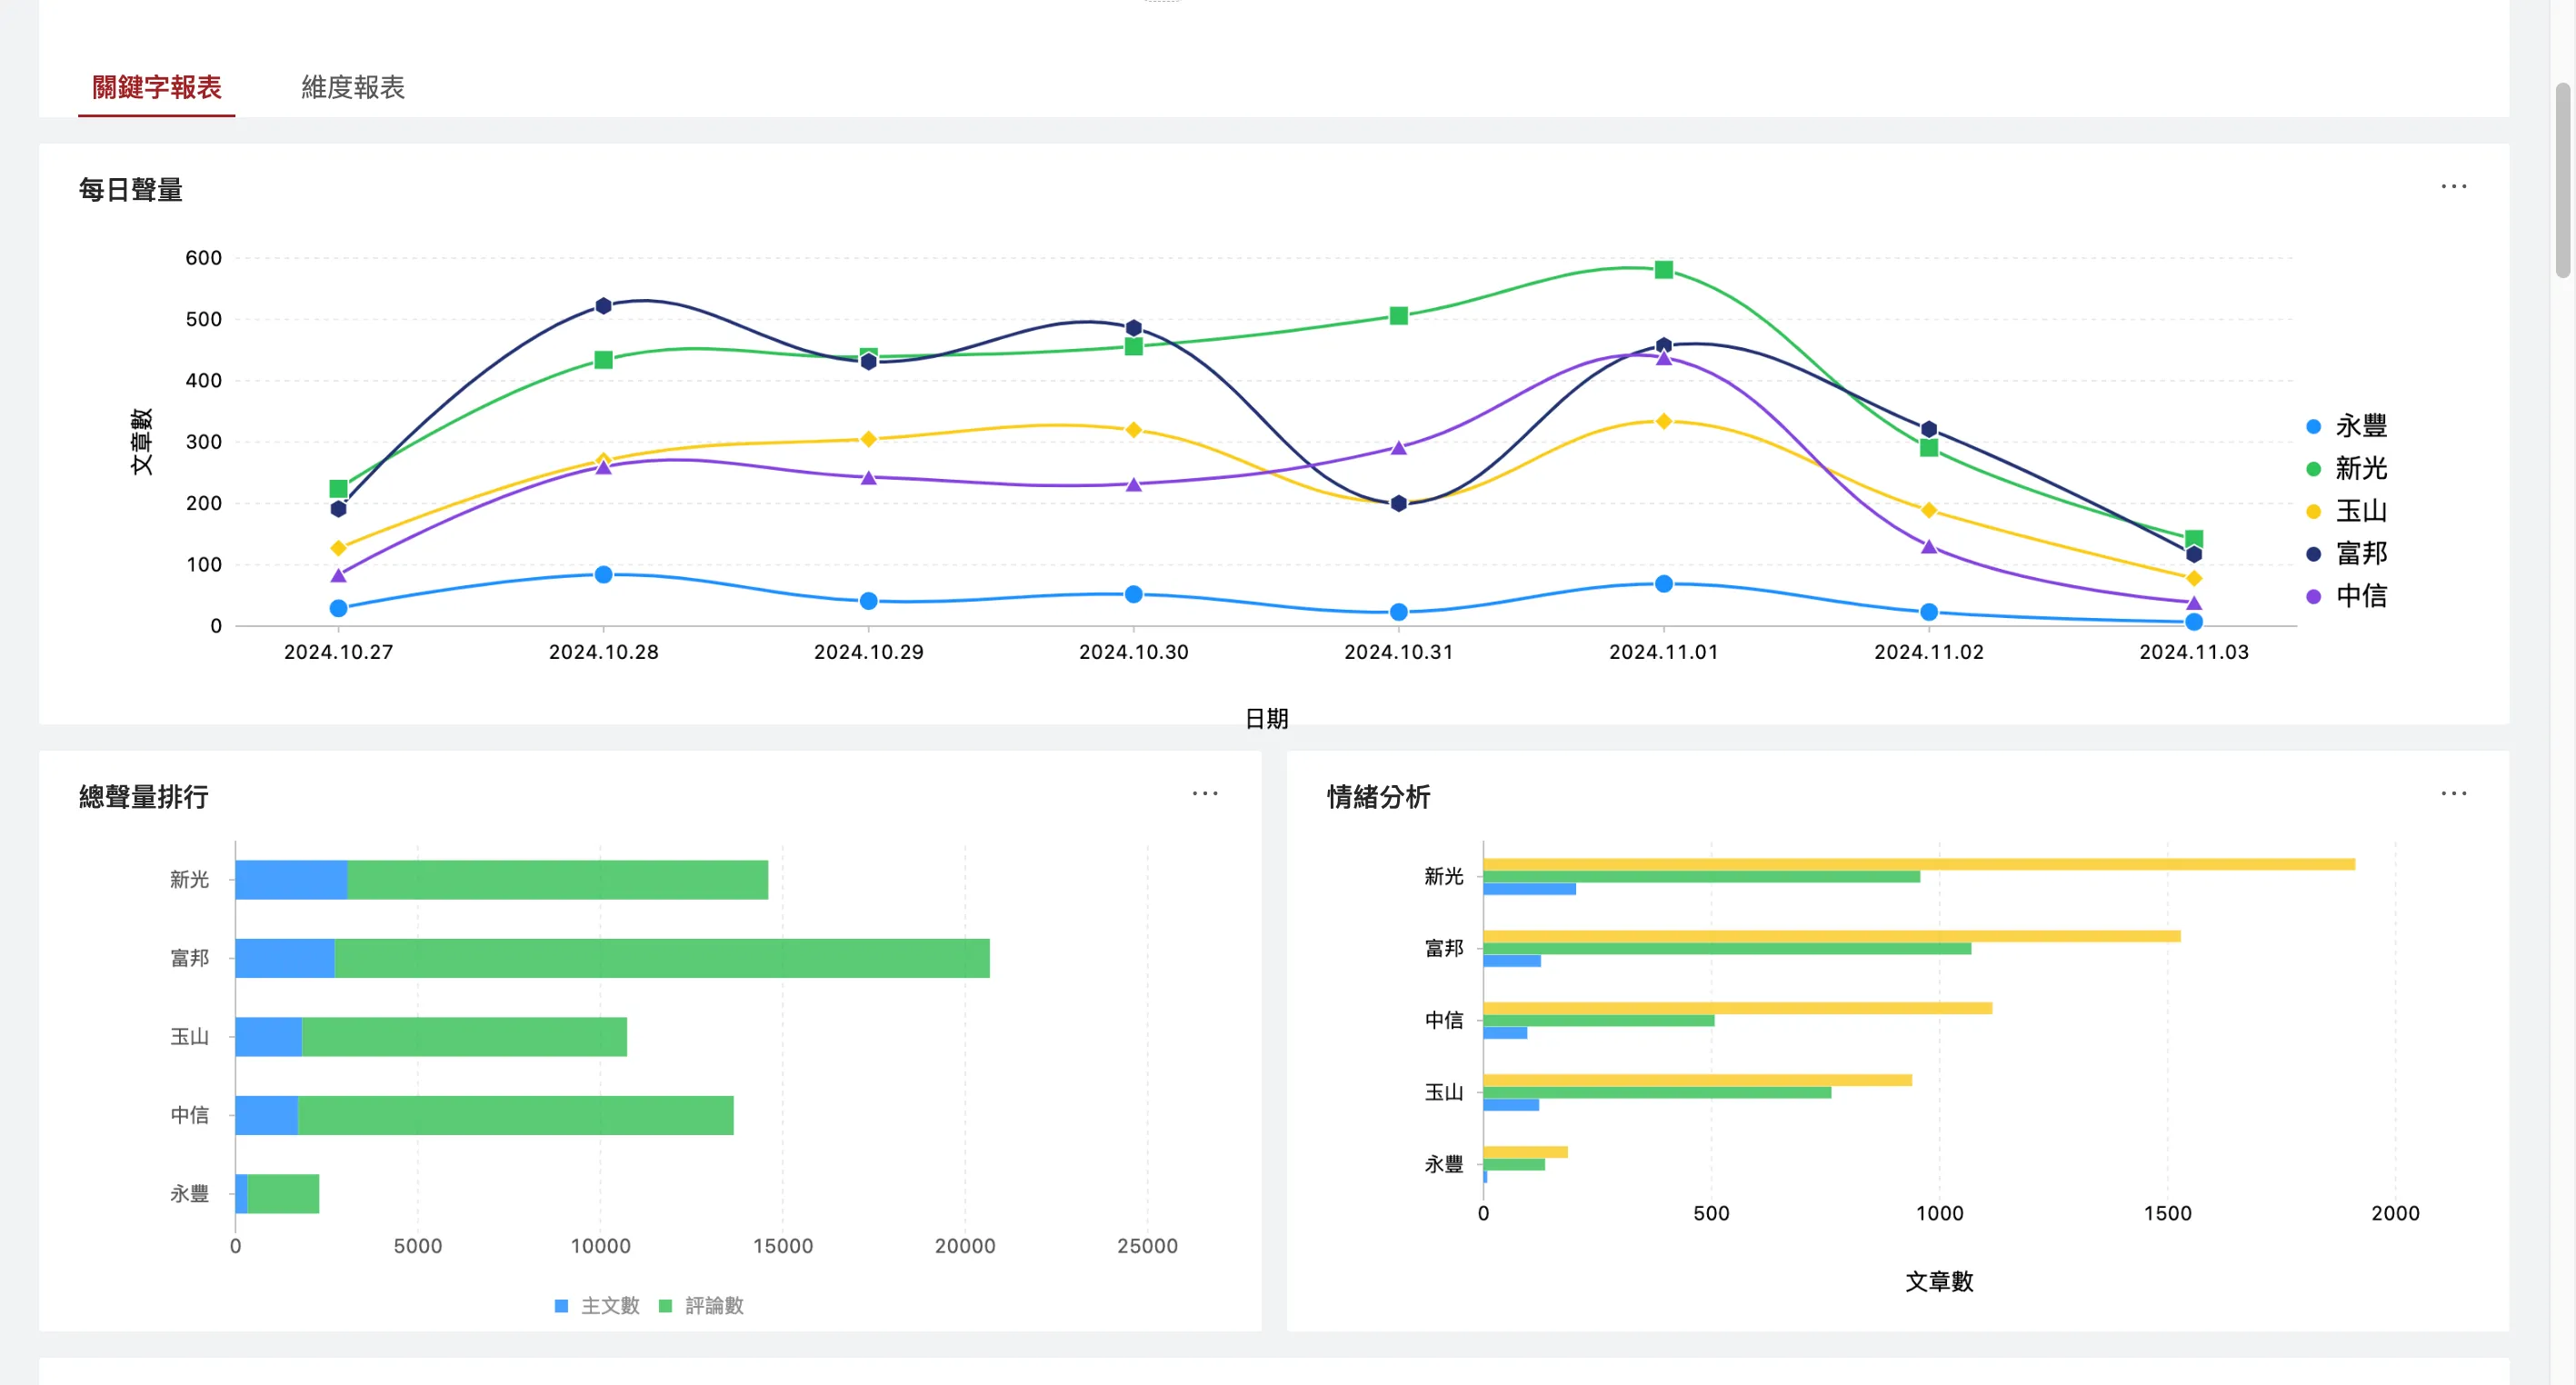The height and width of the screenshot is (1385, 2576).
Task: Click the 2024.10.29 date axis label
Action: pos(868,652)
